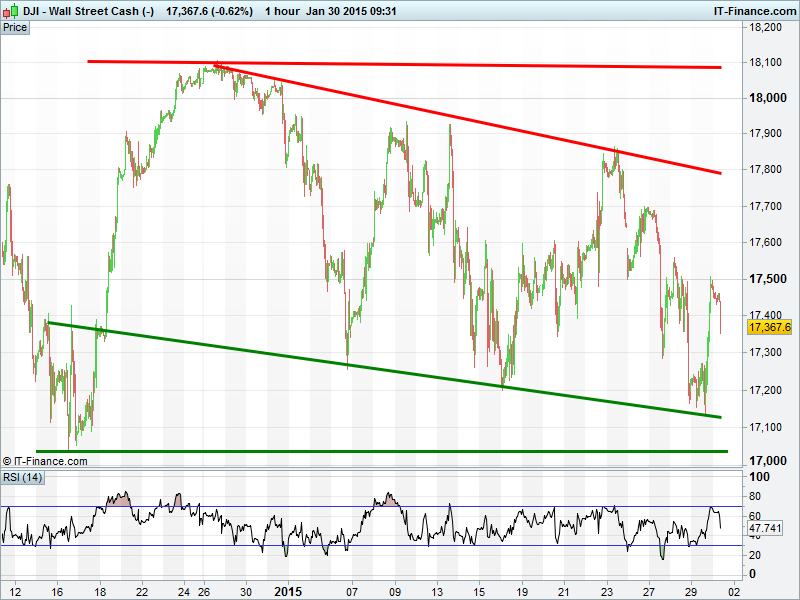Click the date label 18 on time axis
The image size is (800, 600).
click(x=100, y=592)
